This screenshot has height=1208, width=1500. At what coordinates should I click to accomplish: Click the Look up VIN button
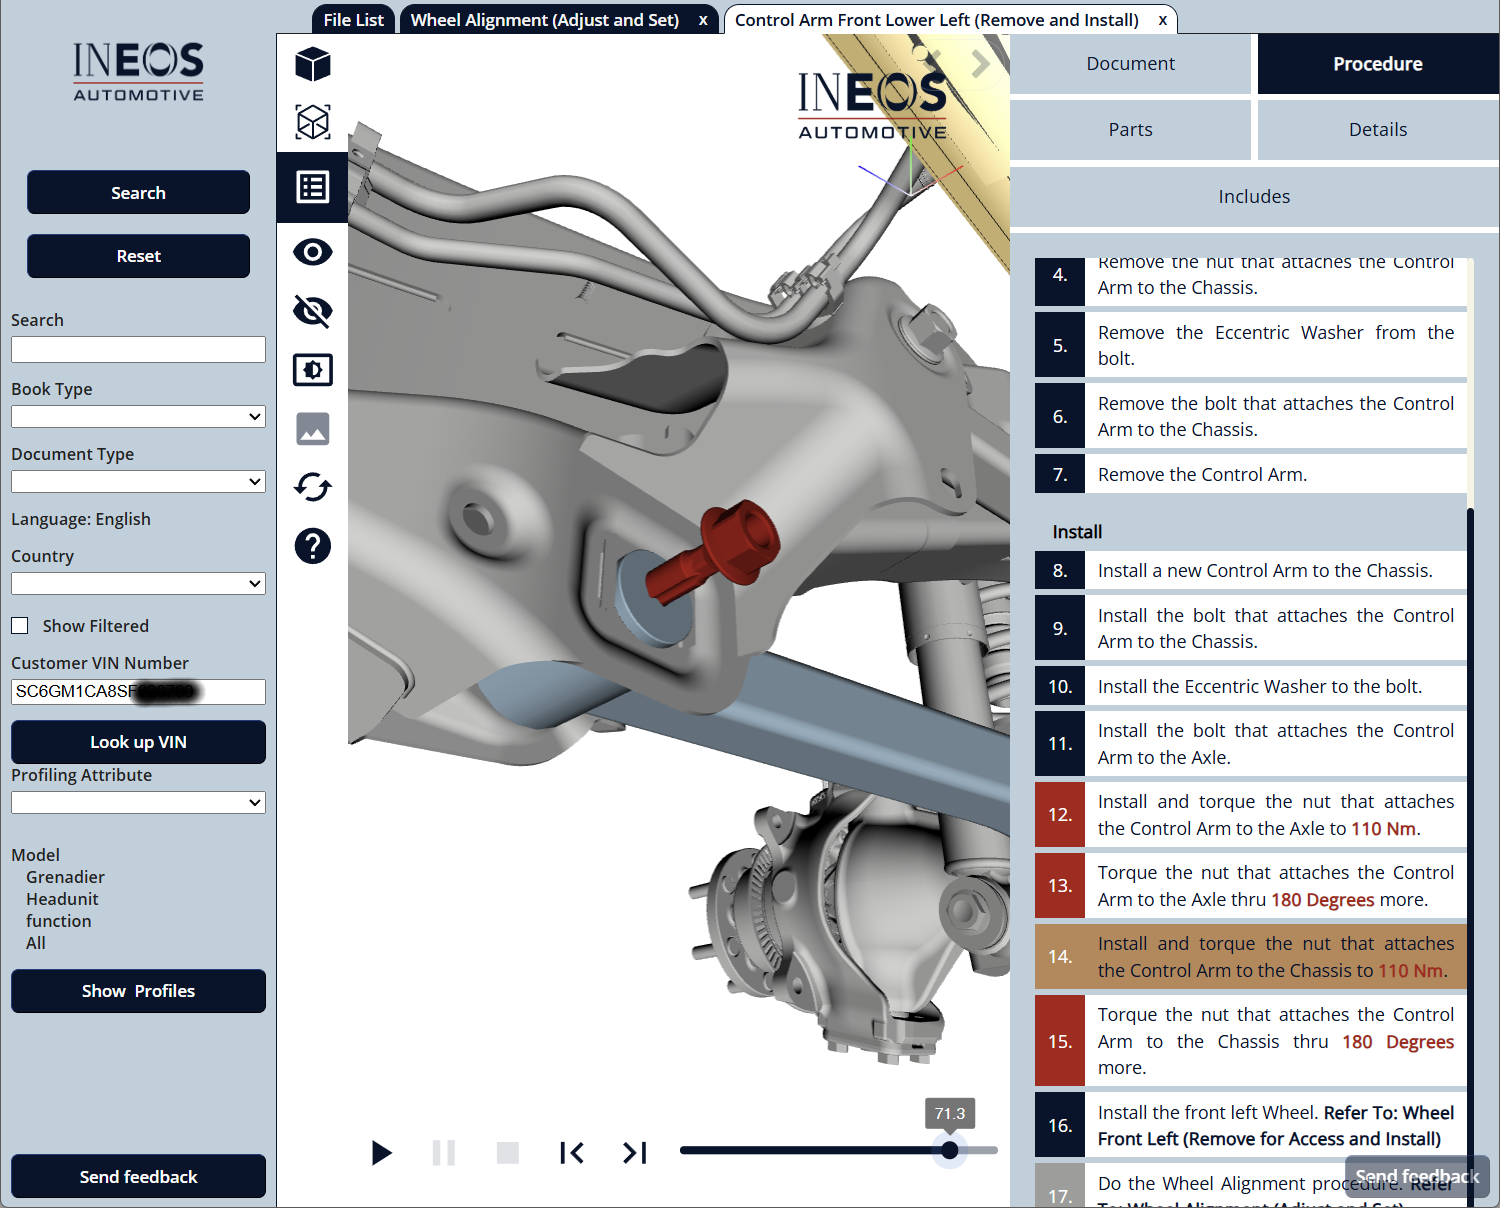pos(138,742)
